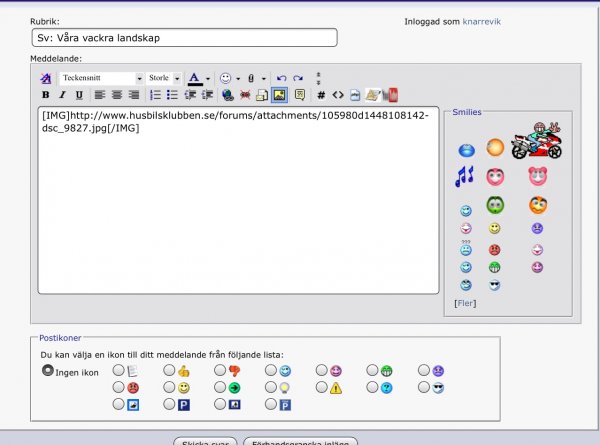This screenshot has width=600, height=445.
Task: Open the text color picker
Action: click(208, 78)
